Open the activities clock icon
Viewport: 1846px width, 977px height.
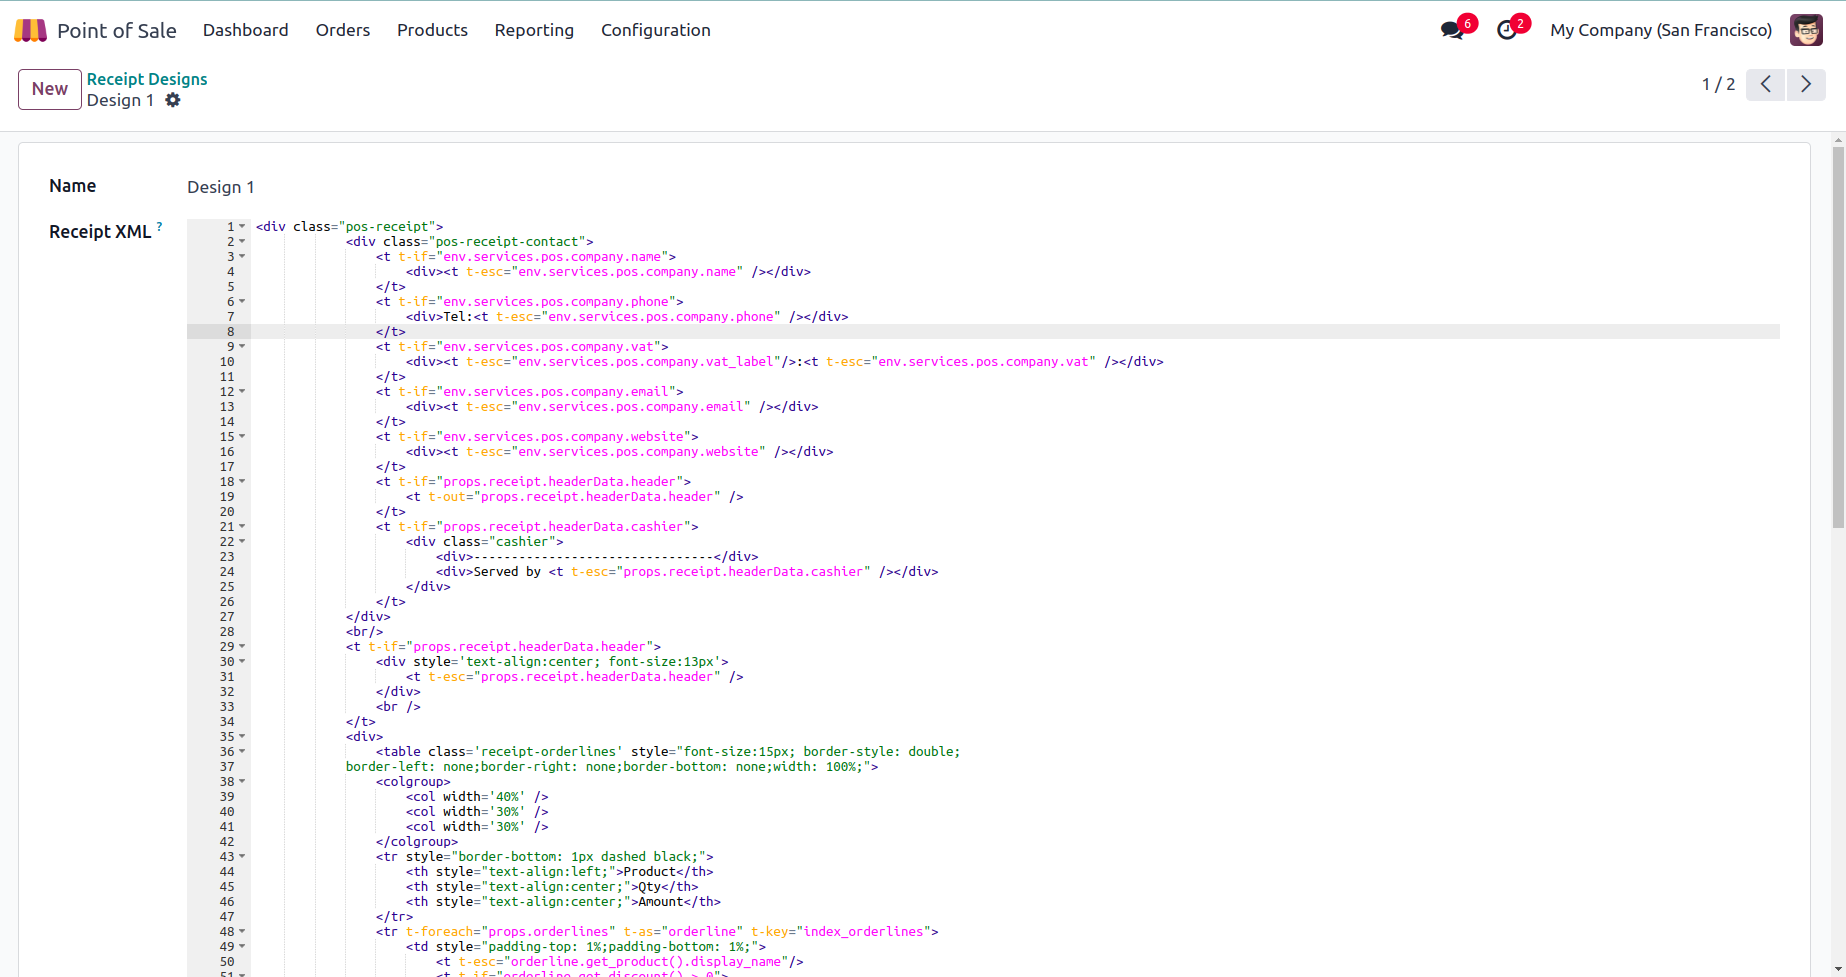click(1506, 31)
